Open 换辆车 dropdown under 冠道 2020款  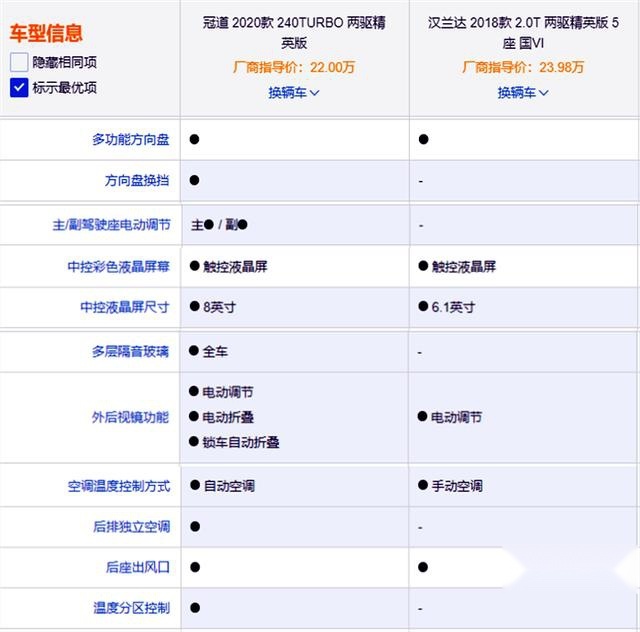(x=294, y=93)
